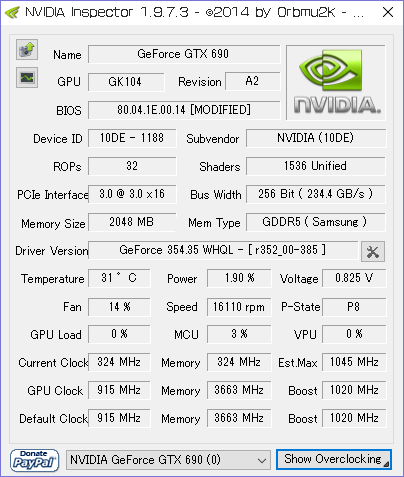Screen dimensions: 404x477
Task: Open the GPU selection dropdown
Action: click(x=168, y=460)
